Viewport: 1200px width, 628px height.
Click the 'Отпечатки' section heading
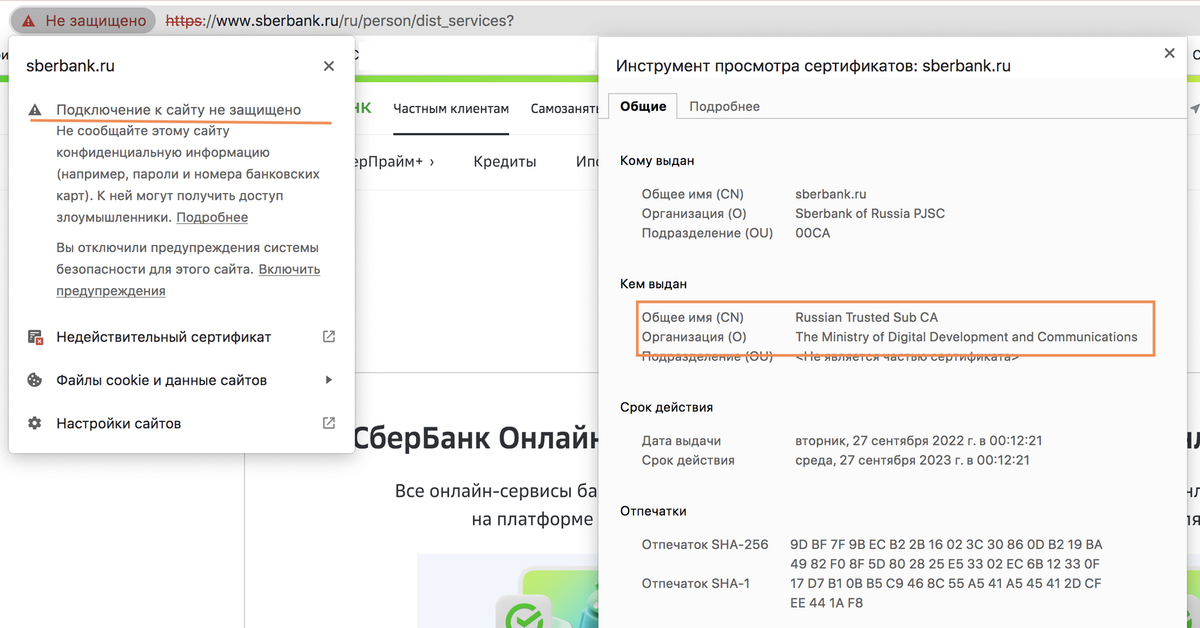point(653,511)
